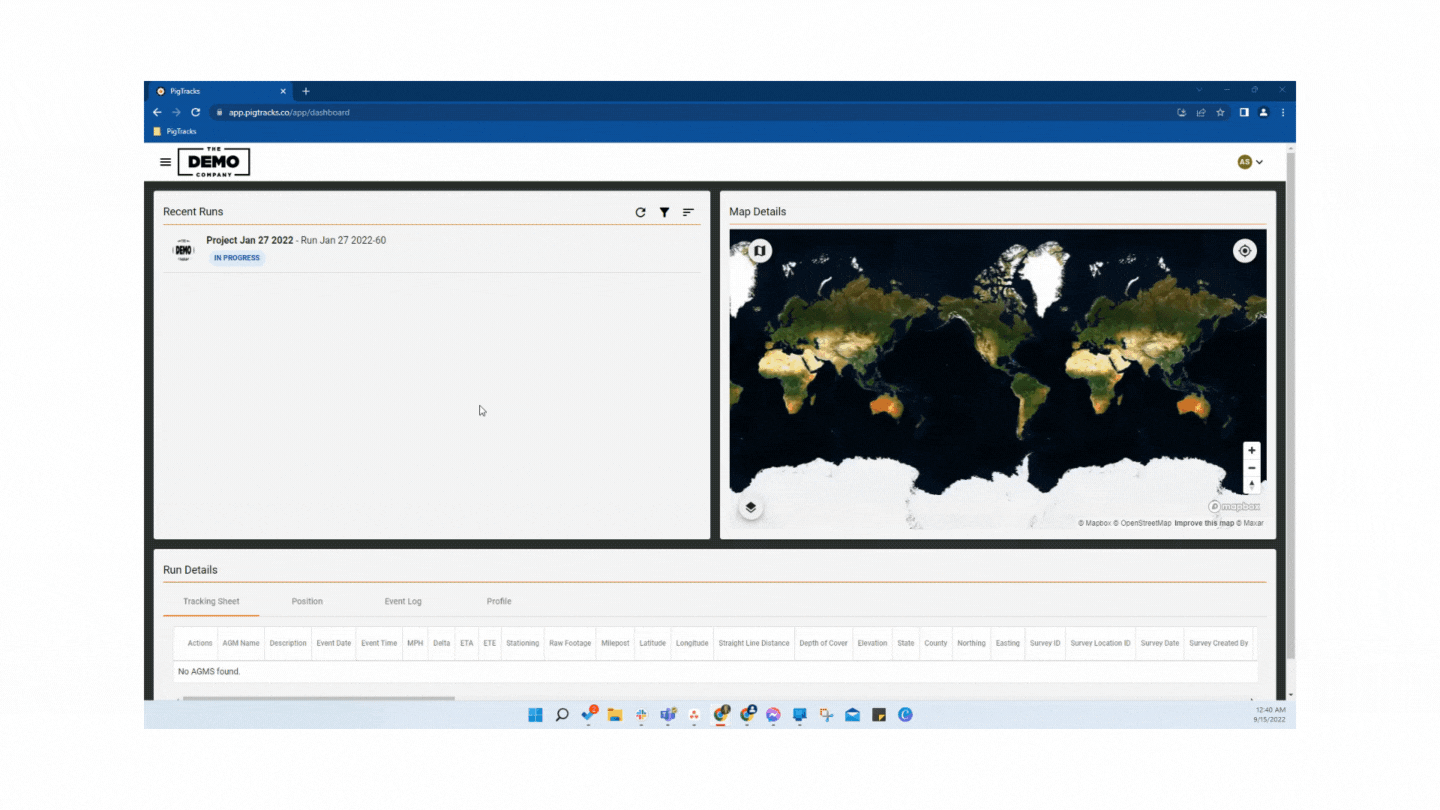Image resolution: width=1440 pixels, height=810 pixels.
Task: Open the Event Log tab
Action: 403,601
